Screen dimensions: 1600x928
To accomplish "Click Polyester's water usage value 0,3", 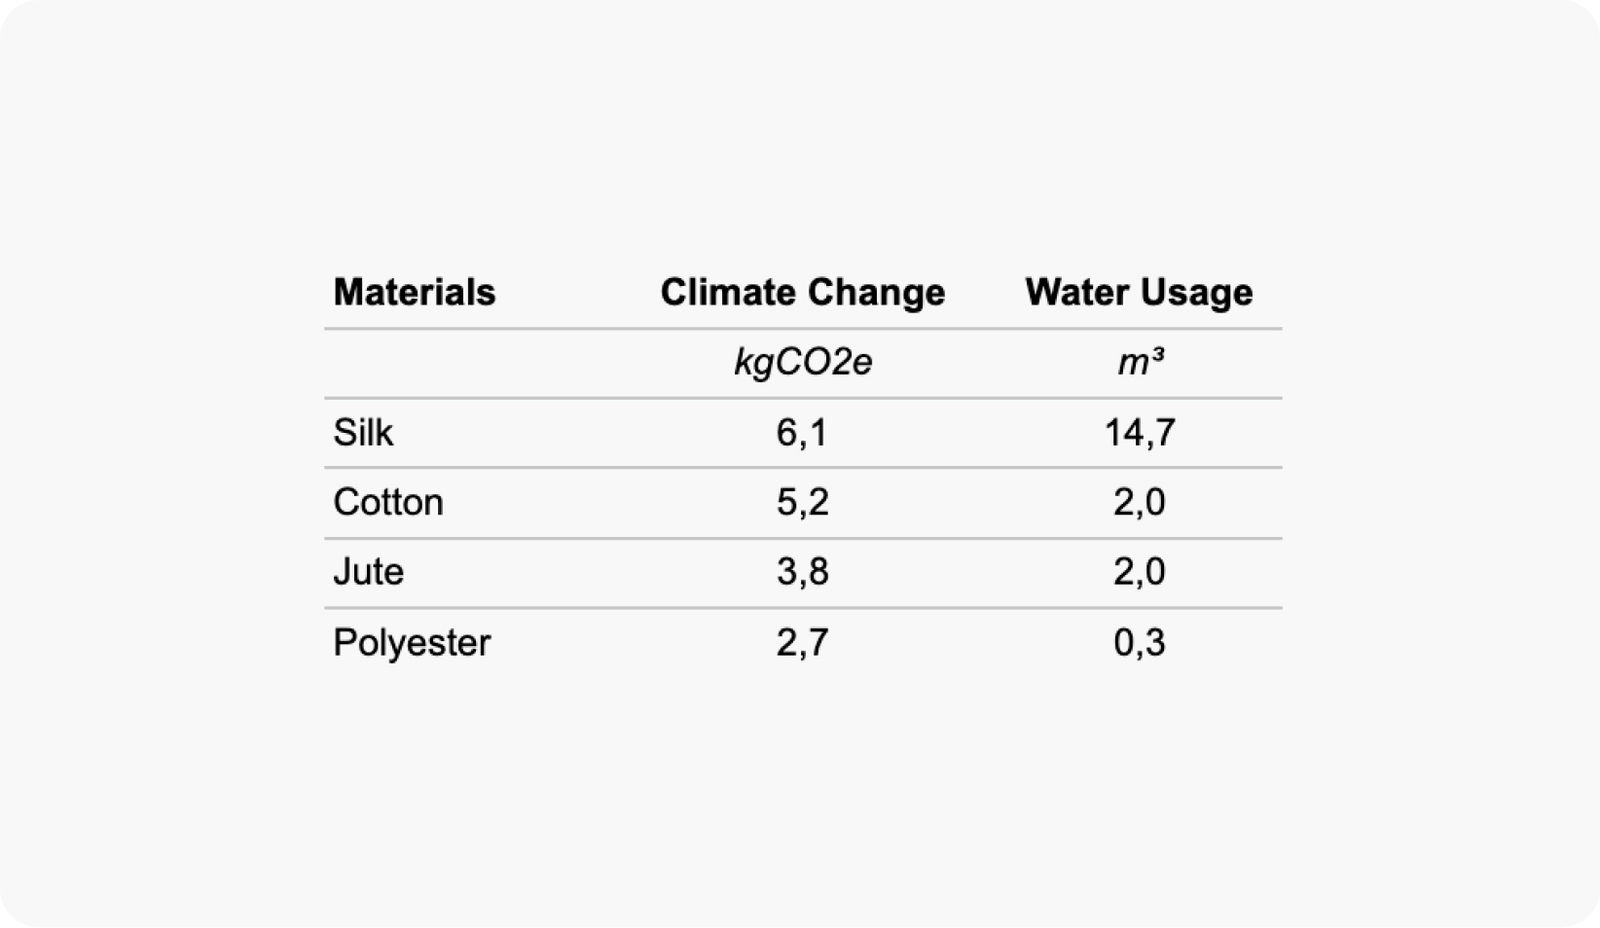I will 1139,642.
